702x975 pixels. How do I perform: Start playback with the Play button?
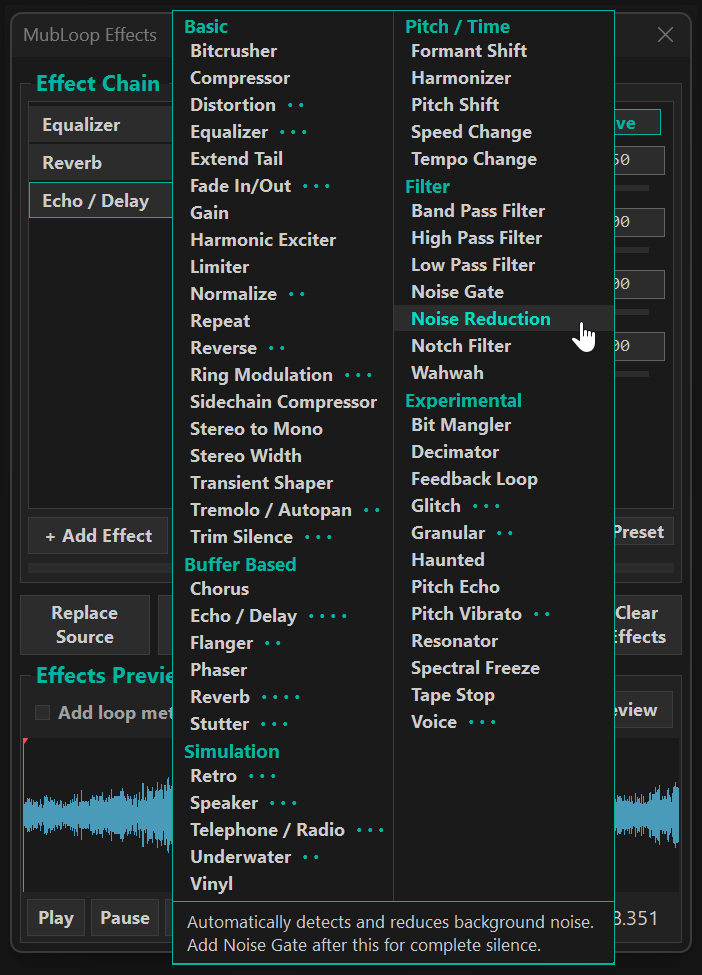click(x=56, y=918)
